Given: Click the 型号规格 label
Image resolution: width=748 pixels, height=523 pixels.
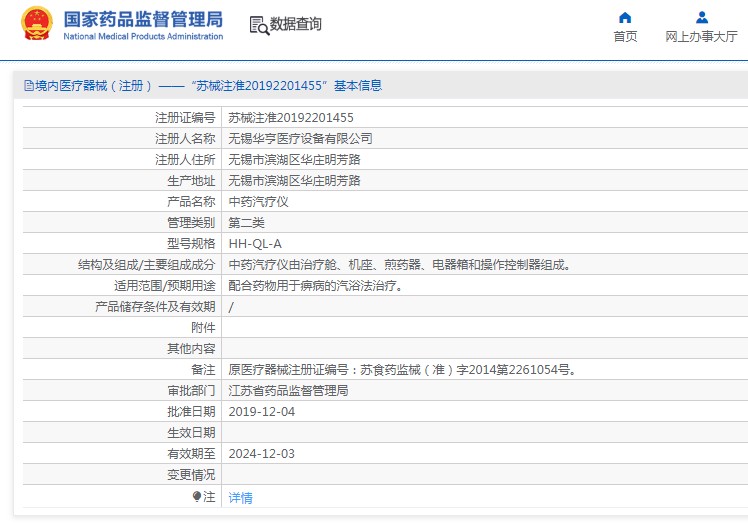Looking at the screenshot, I should click(191, 243).
